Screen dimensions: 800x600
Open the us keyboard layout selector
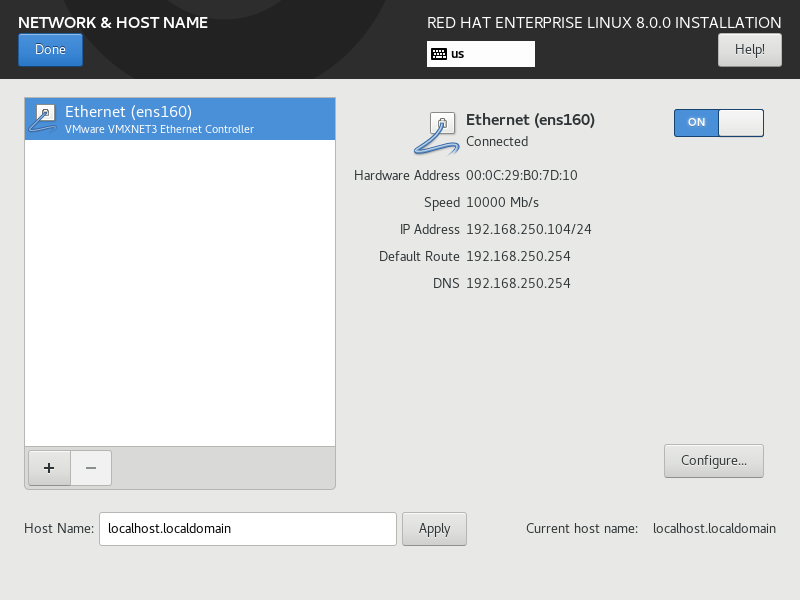(481, 54)
